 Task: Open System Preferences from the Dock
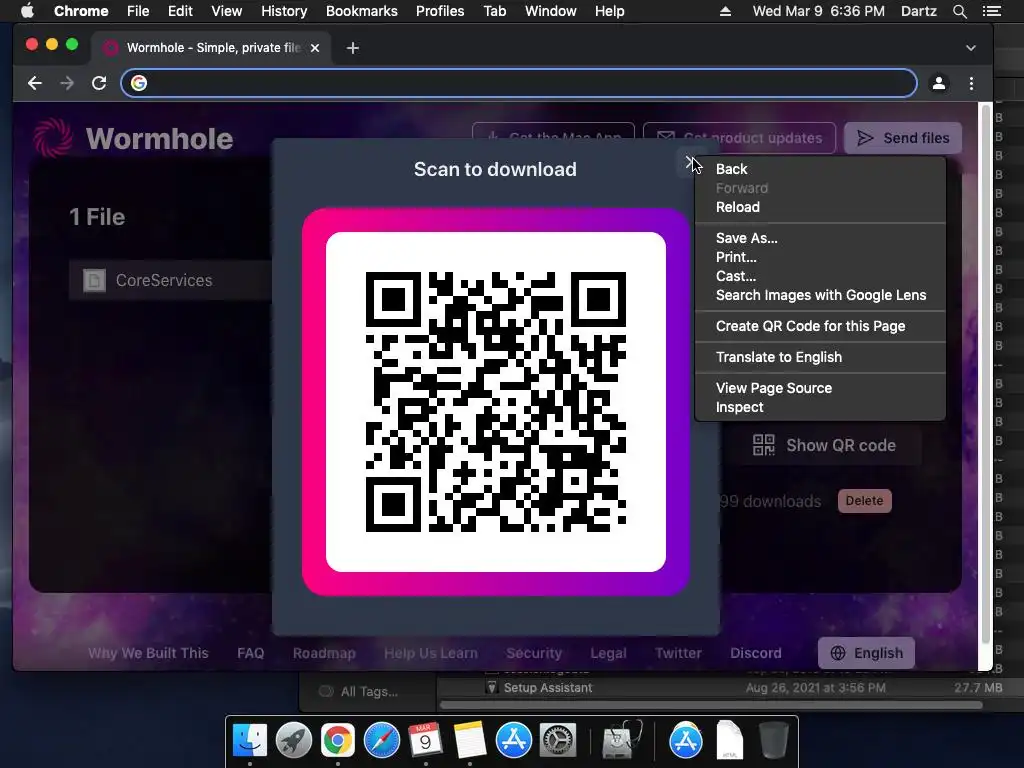pos(557,741)
